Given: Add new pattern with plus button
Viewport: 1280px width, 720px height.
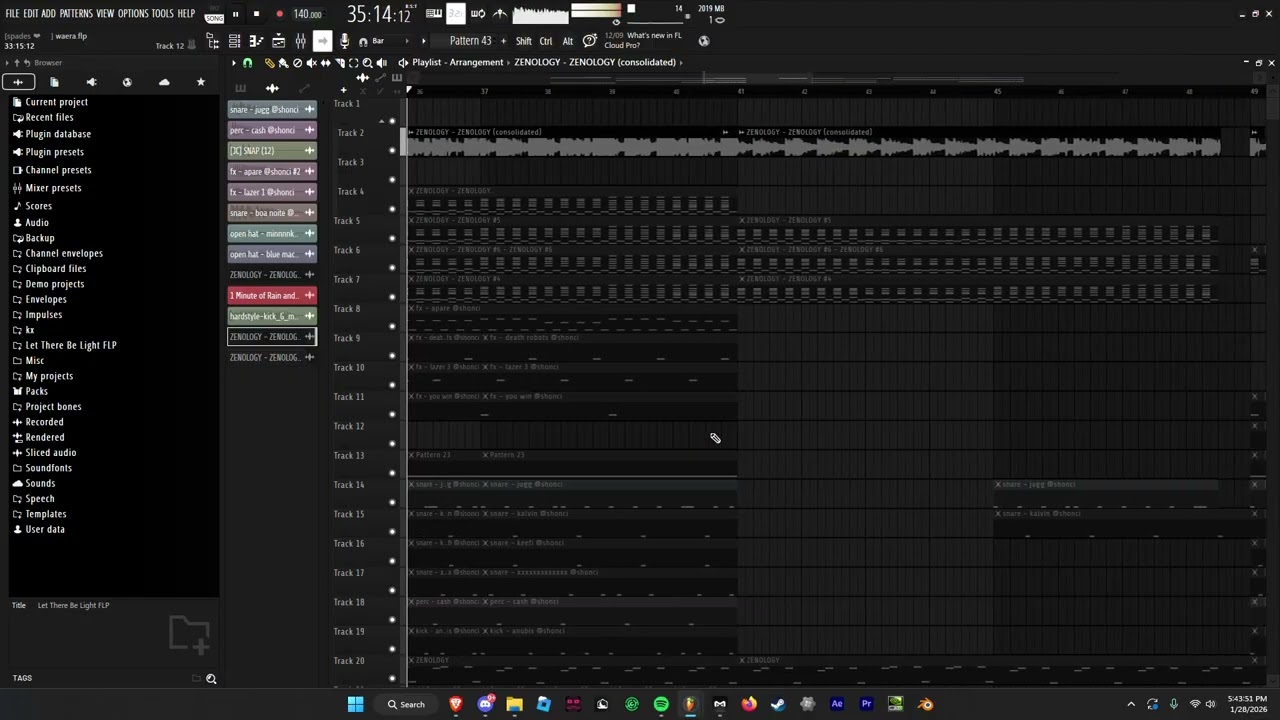Looking at the screenshot, I should point(503,41).
